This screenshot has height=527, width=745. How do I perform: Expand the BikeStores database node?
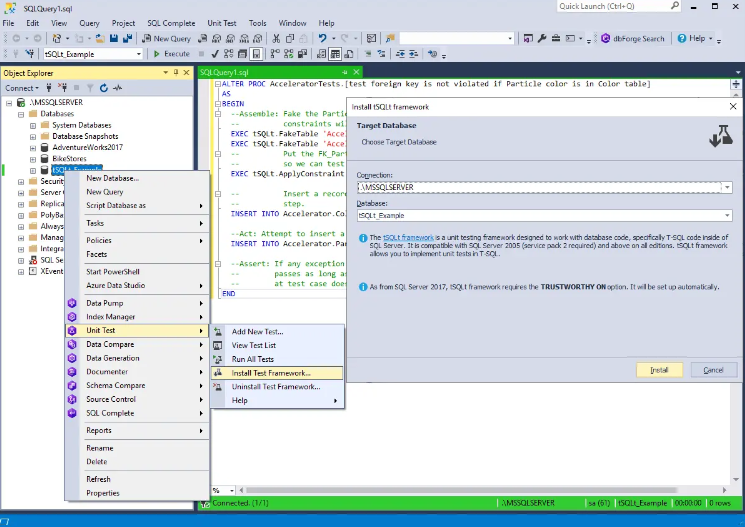33,159
